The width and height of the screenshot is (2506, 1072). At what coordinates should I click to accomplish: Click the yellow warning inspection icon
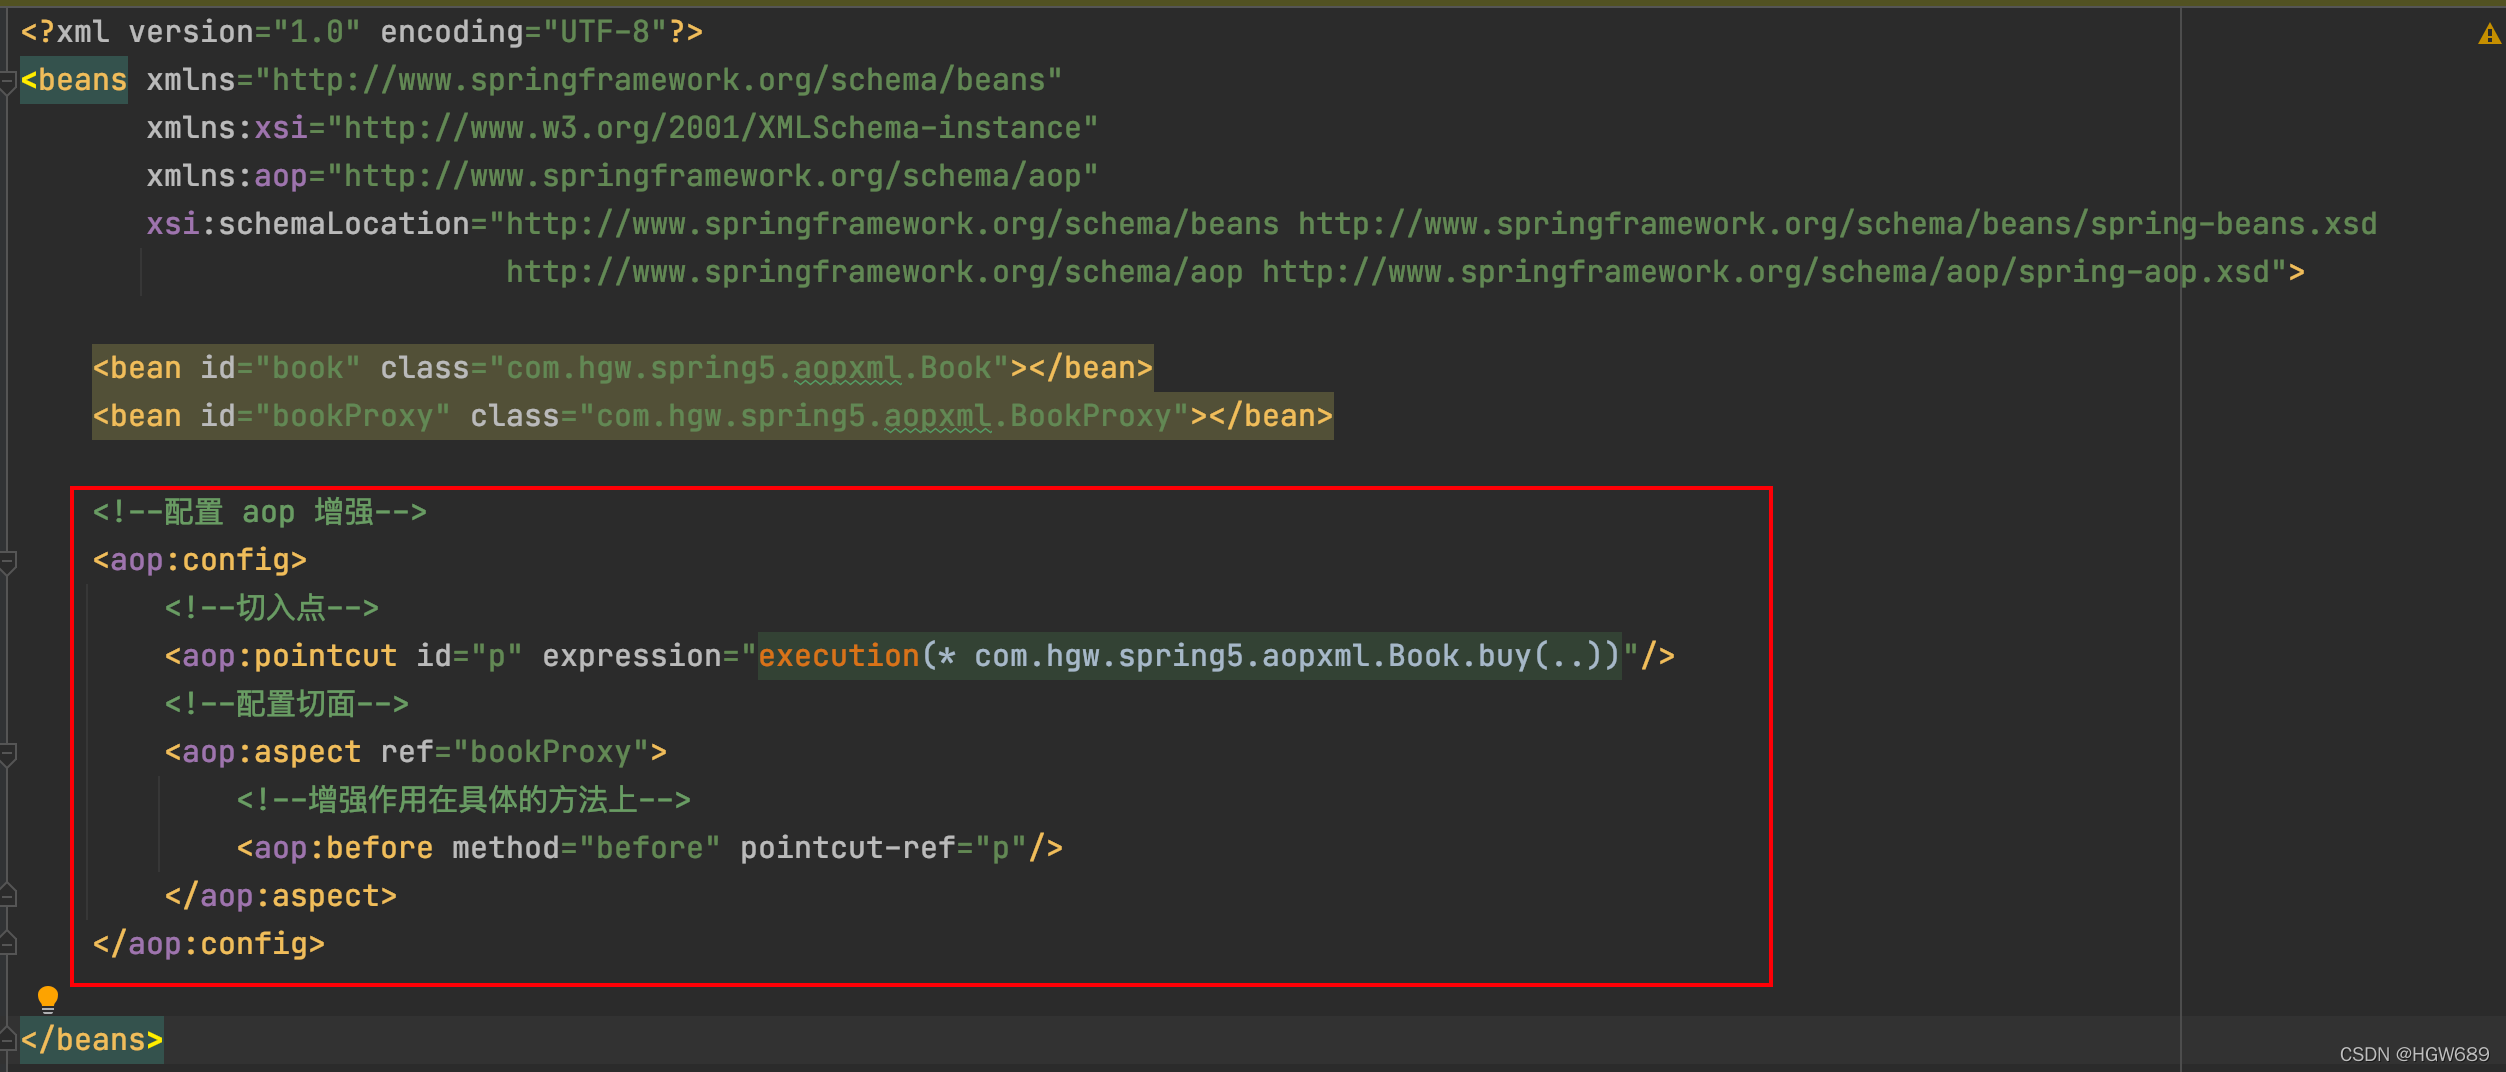[2489, 34]
